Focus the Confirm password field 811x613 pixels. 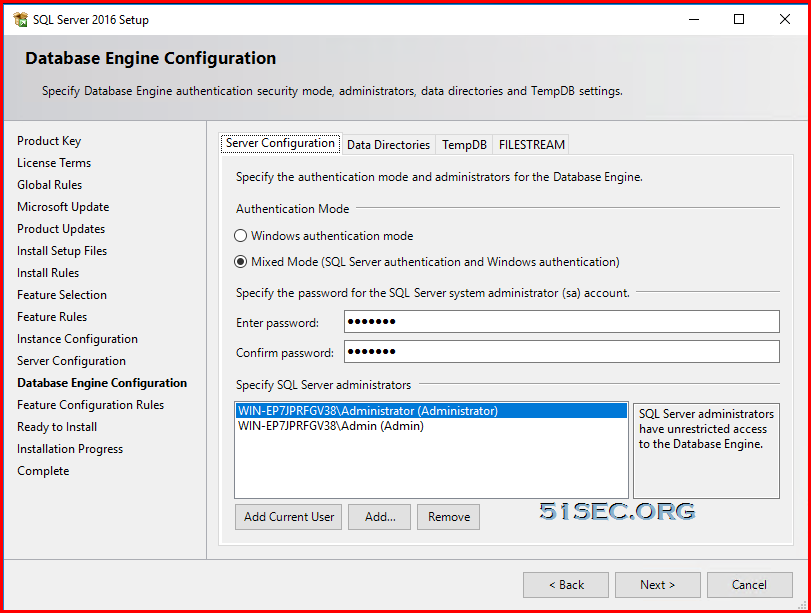[x=562, y=352]
